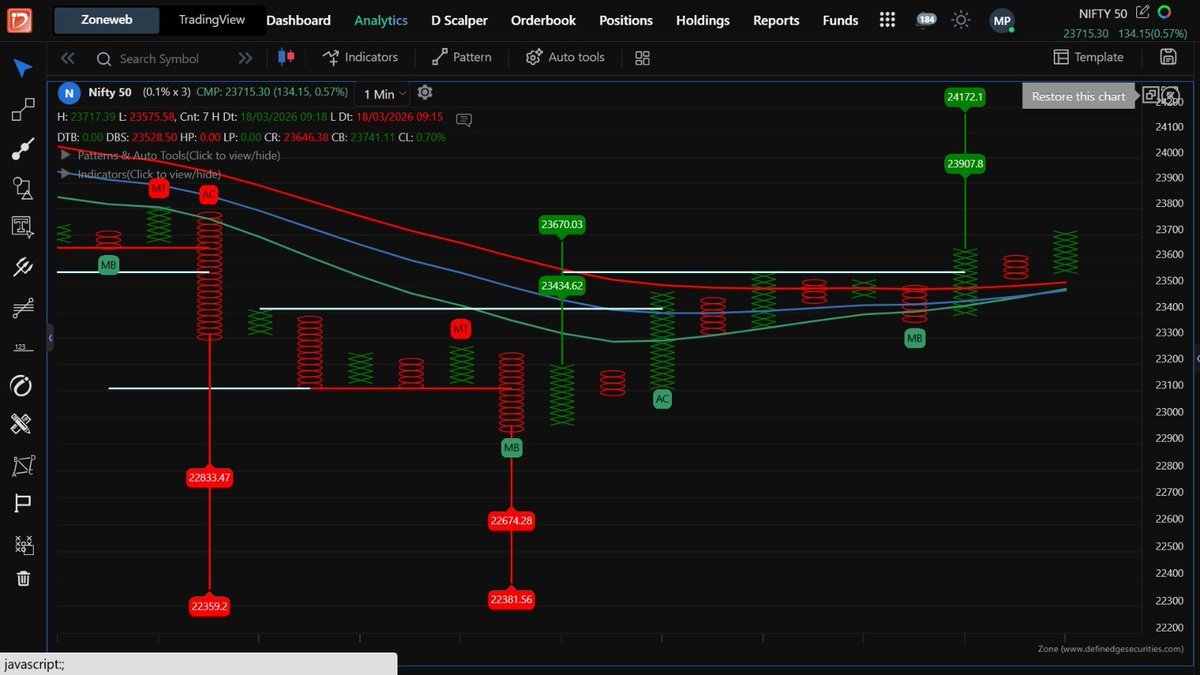This screenshot has width=1200, height=675.
Task: Open the Auto tools button
Action: pyautogui.click(x=565, y=57)
